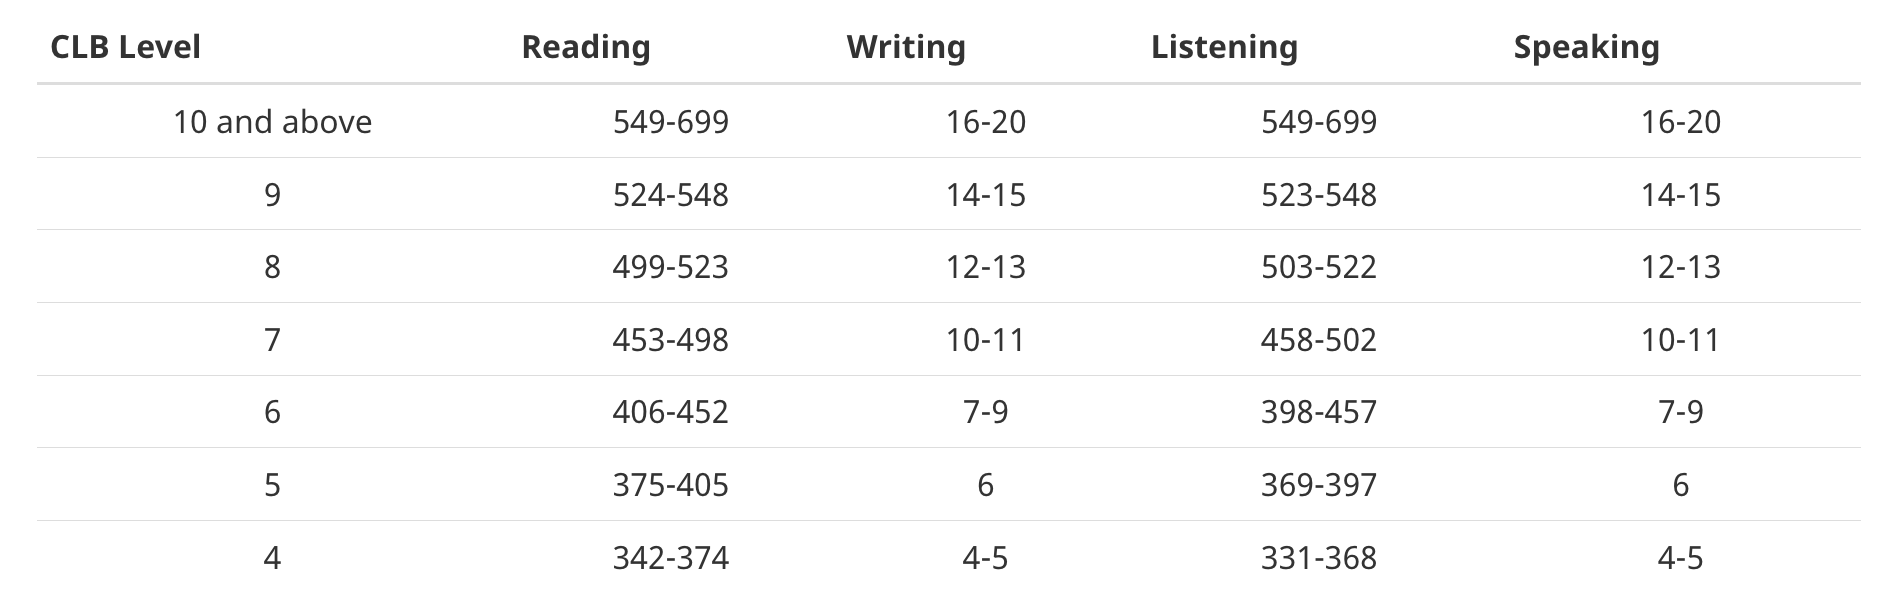Click the Writing column header
The width and height of the screenshot is (1900, 613).
coord(906,47)
